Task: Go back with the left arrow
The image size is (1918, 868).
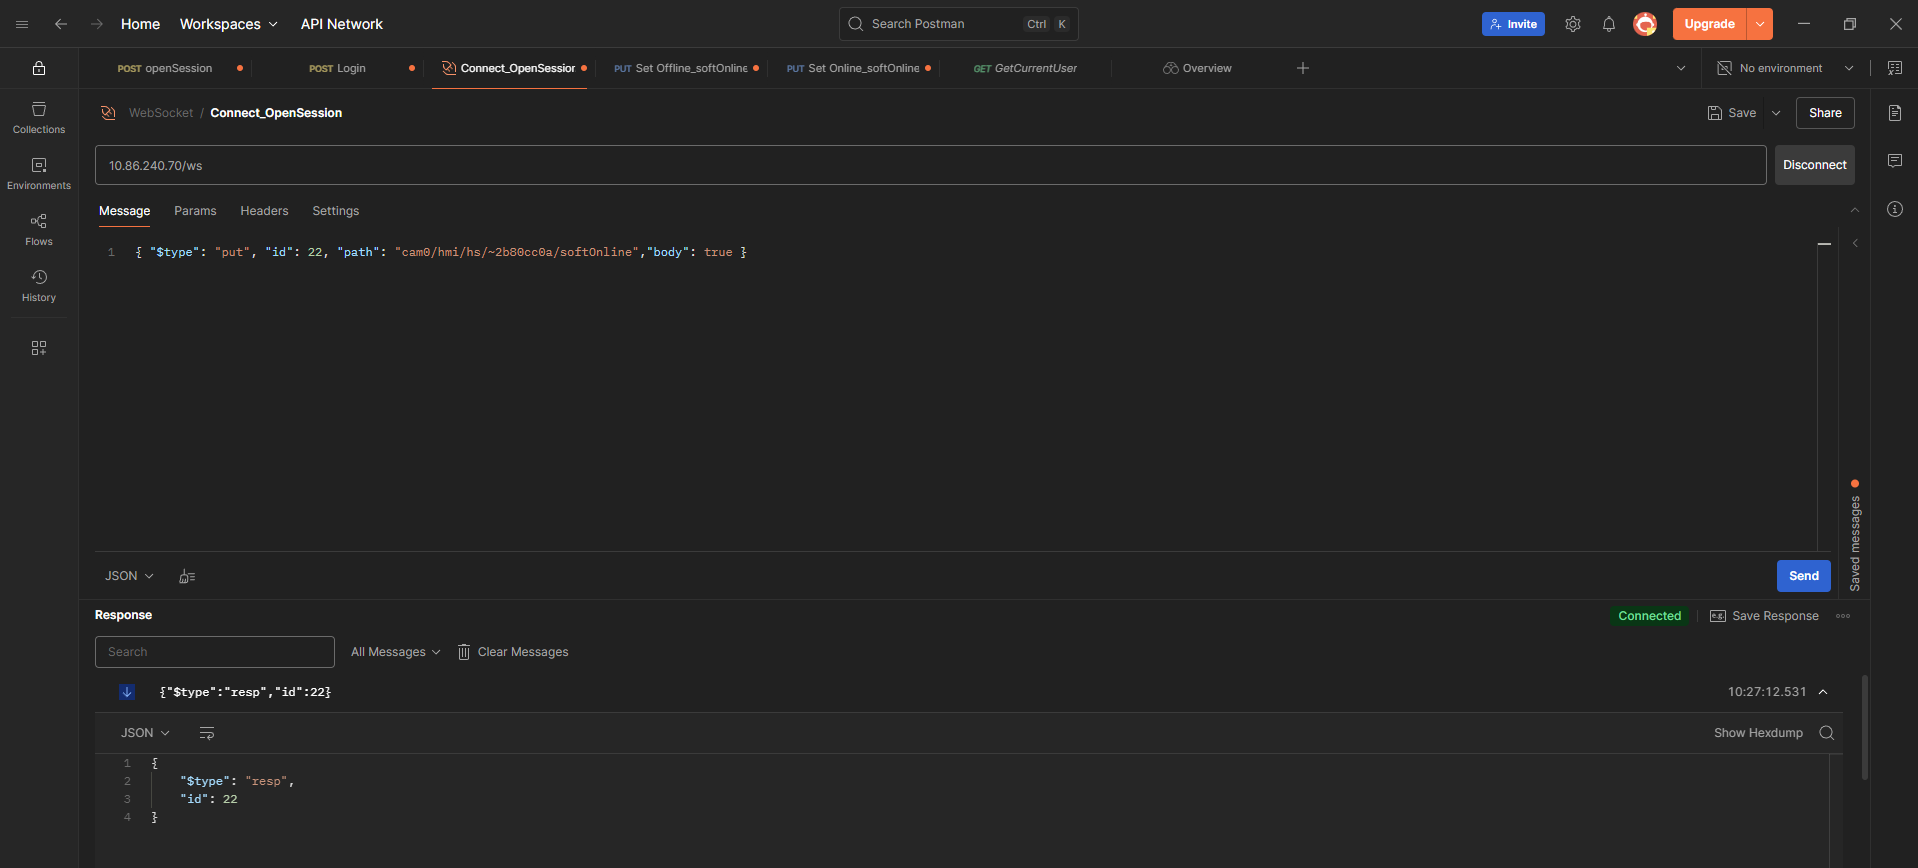Action: (x=61, y=24)
